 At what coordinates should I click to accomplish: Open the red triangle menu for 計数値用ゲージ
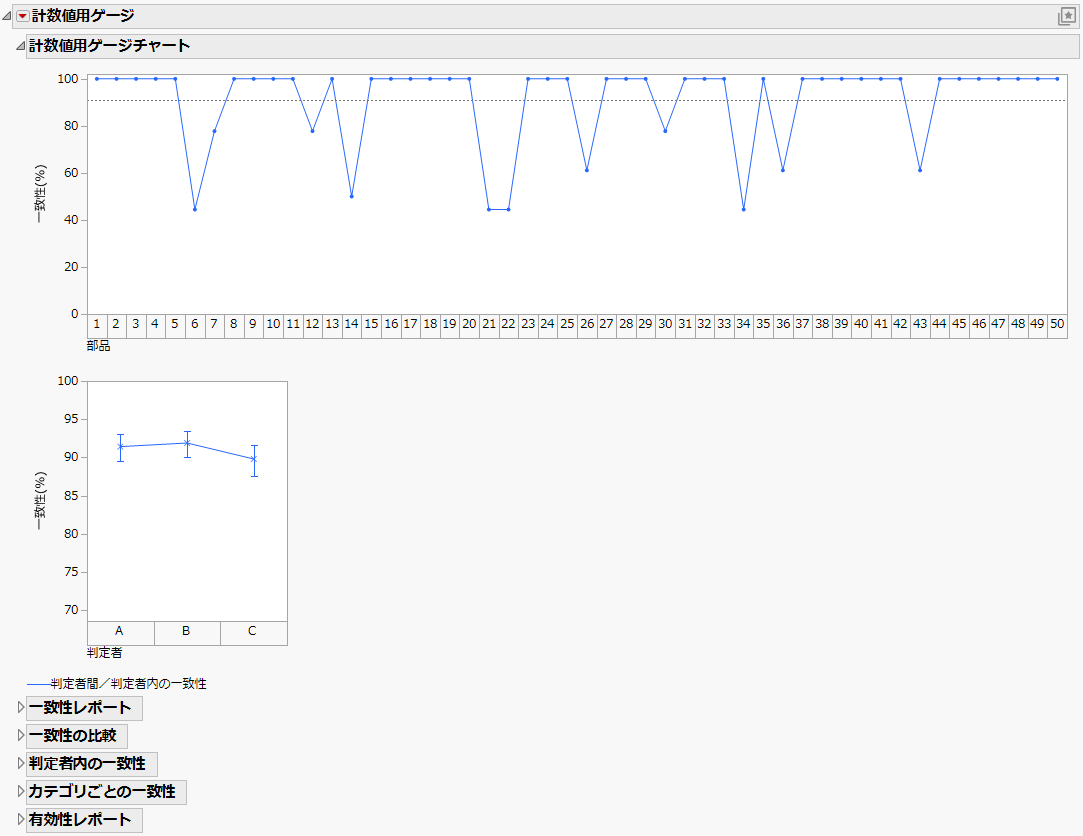click(21, 16)
